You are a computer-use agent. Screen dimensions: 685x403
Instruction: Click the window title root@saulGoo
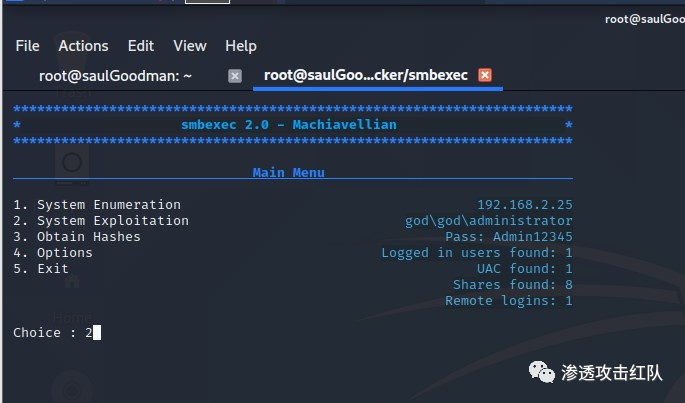click(x=644, y=19)
